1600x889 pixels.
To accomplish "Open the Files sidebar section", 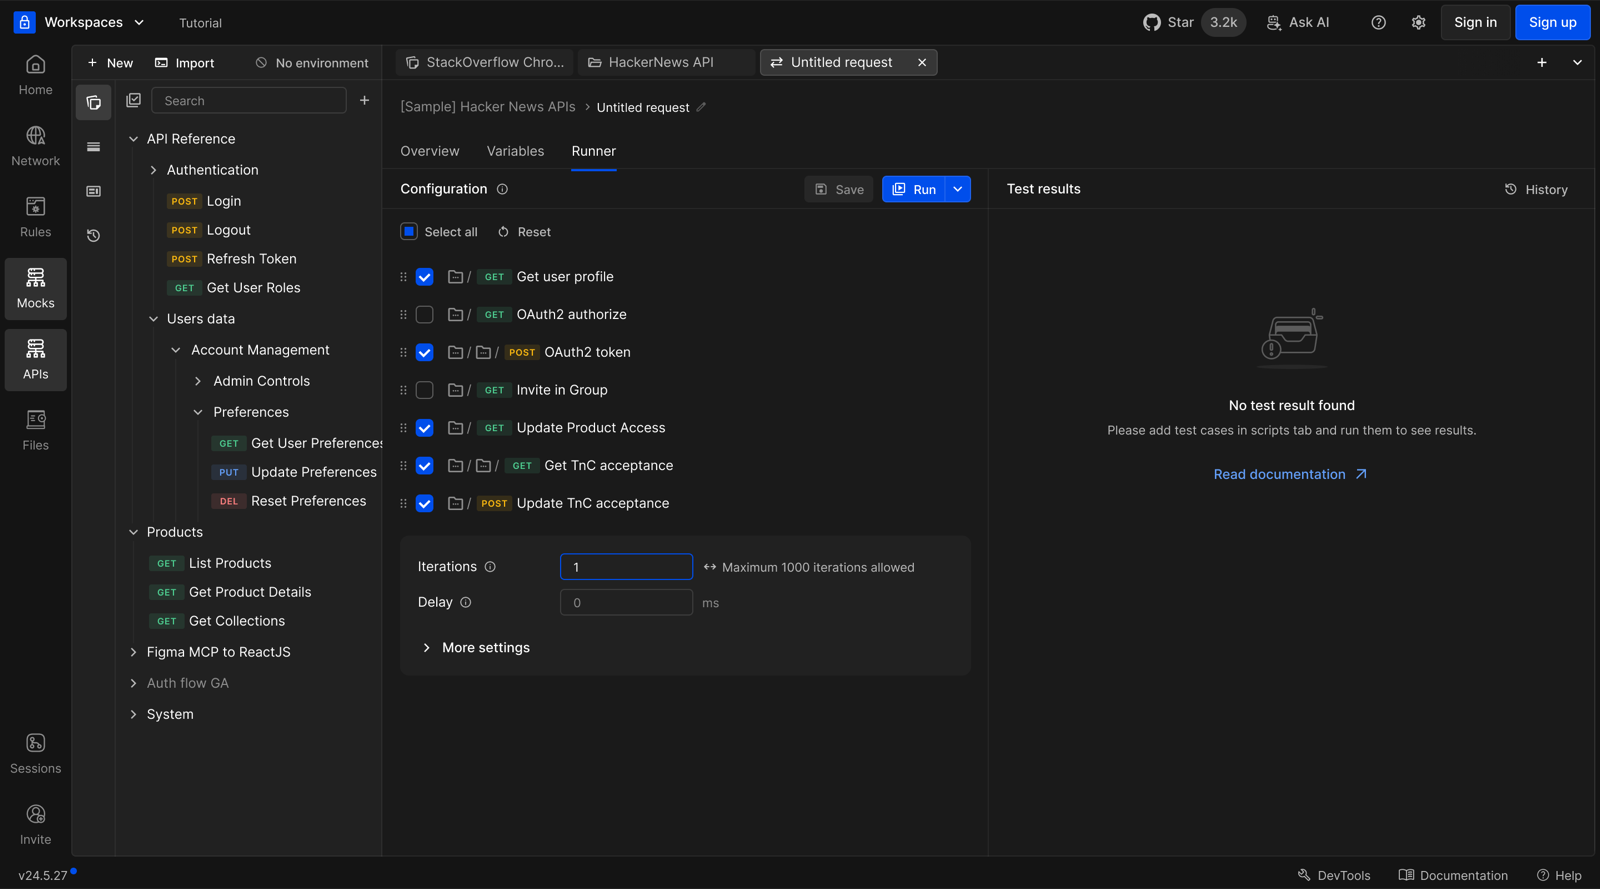I will [36, 431].
